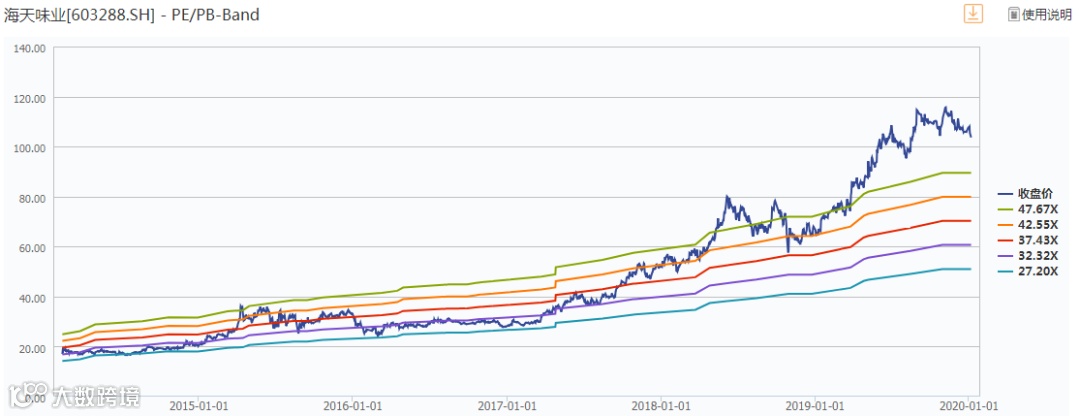The height and width of the screenshot is (416, 1080).
Task: Toggle the 27.20X legend series
Action: [1026, 271]
